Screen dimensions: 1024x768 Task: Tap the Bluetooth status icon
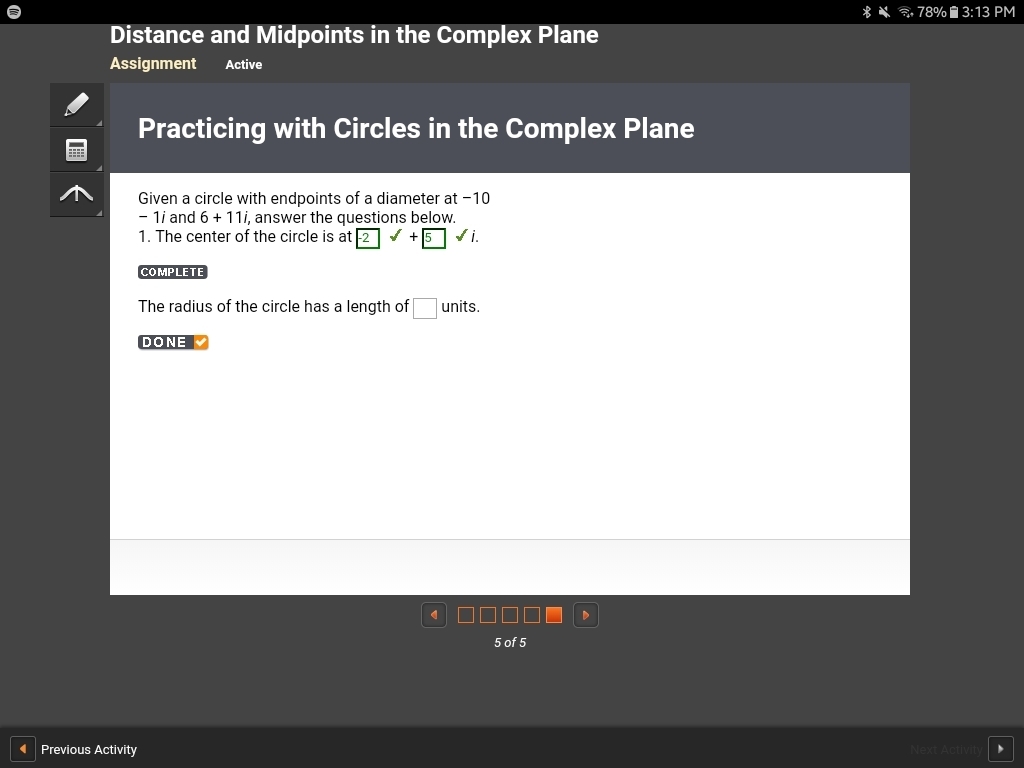(x=867, y=12)
